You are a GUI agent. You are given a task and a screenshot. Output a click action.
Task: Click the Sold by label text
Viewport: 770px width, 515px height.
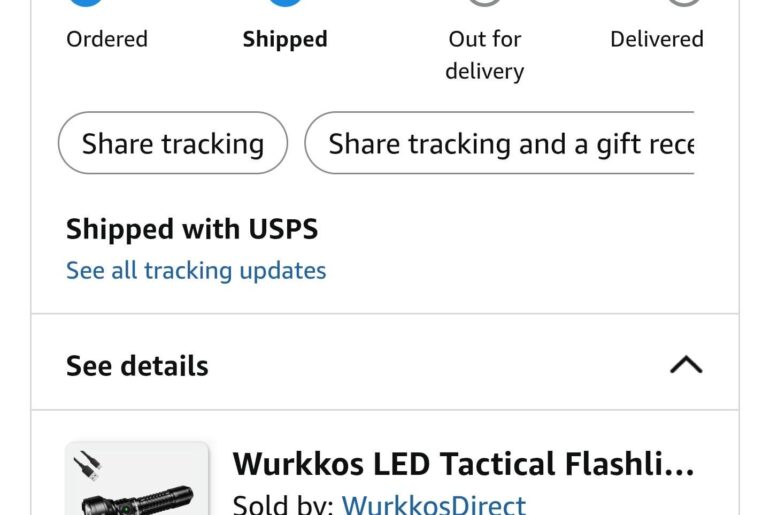coord(282,504)
